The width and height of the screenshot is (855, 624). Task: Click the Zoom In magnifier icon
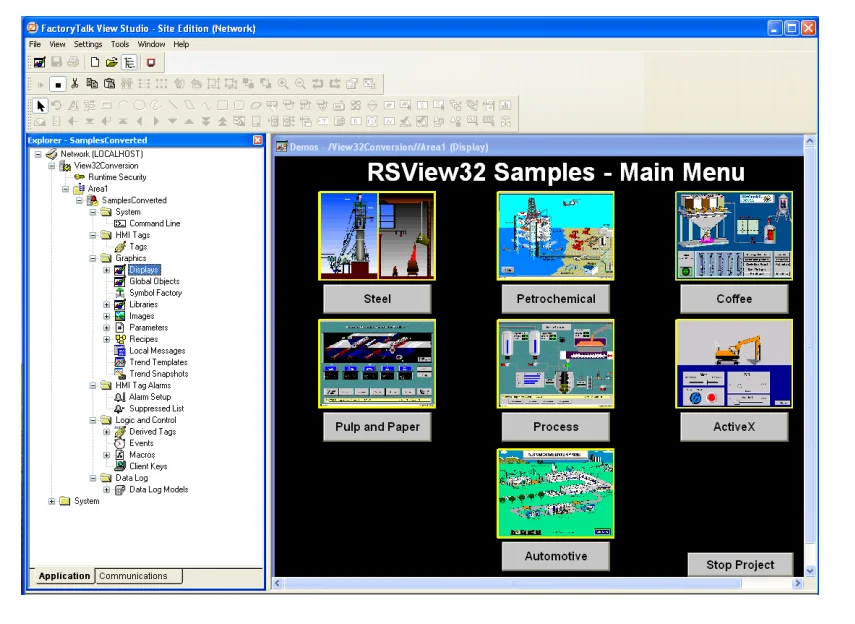pos(283,84)
